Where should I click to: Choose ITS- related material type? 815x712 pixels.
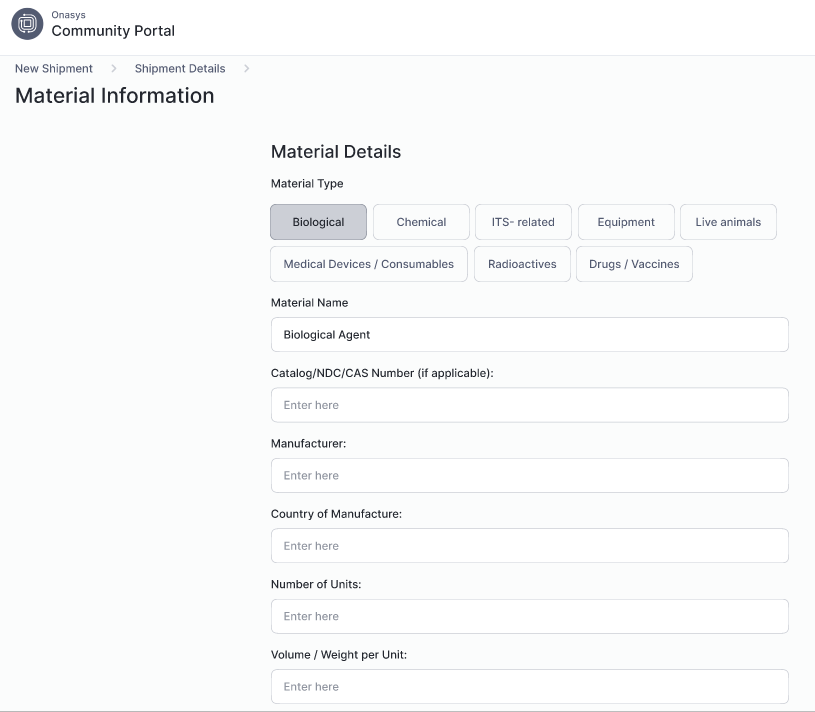(x=523, y=222)
